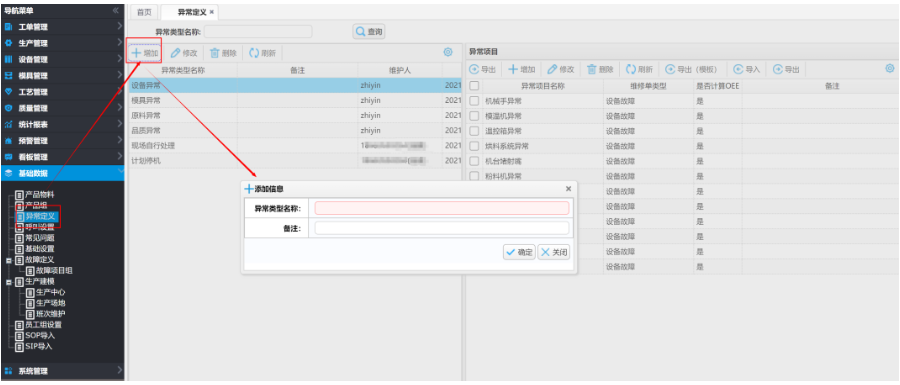Open 生产中心 in the tree
900x385 pixels.
pos(51,292)
